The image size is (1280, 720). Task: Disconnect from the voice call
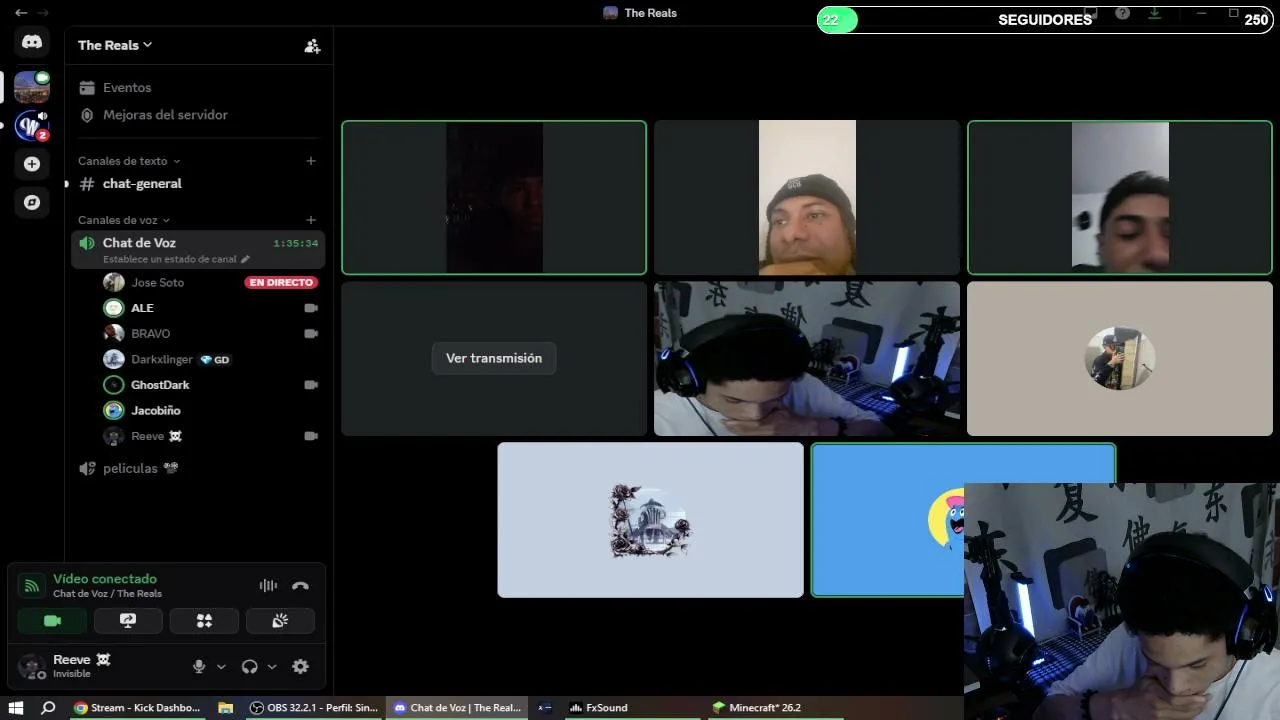pos(300,586)
